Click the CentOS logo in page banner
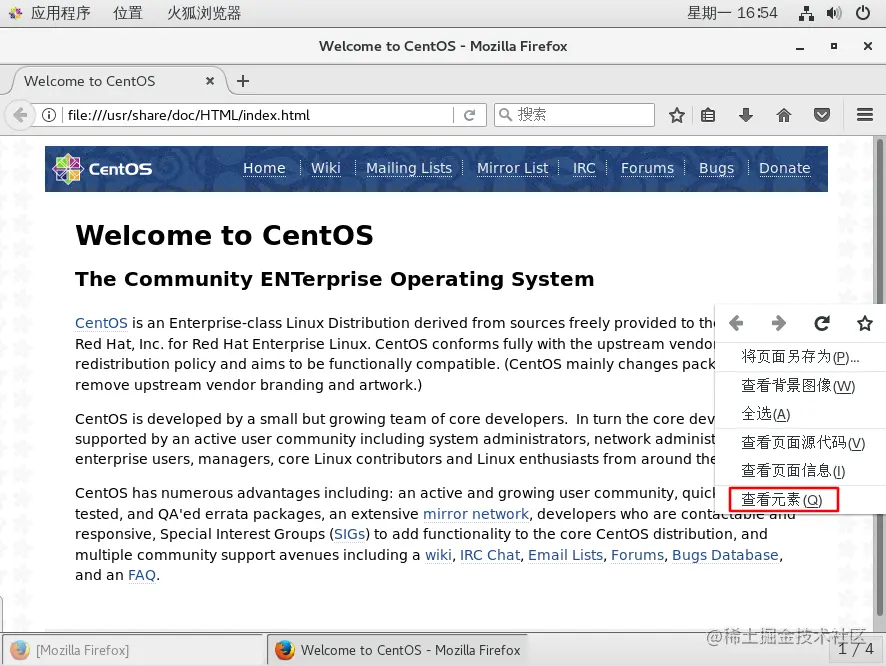Viewport: 886px width, 666px height. click(x=102, y=169)
